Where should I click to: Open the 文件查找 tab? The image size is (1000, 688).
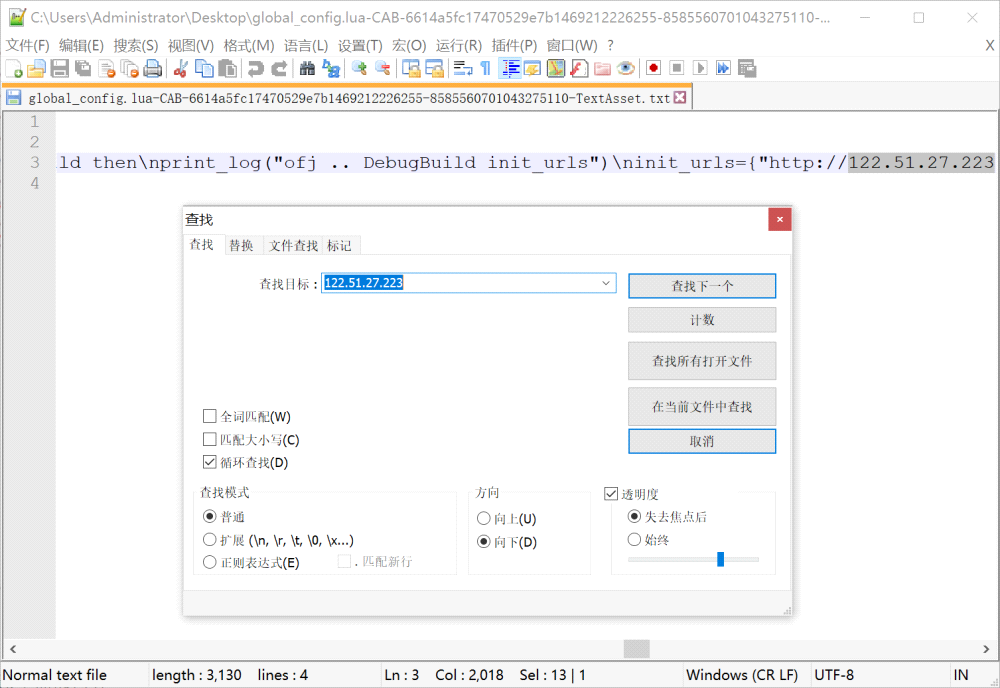[x=294, y=246]
